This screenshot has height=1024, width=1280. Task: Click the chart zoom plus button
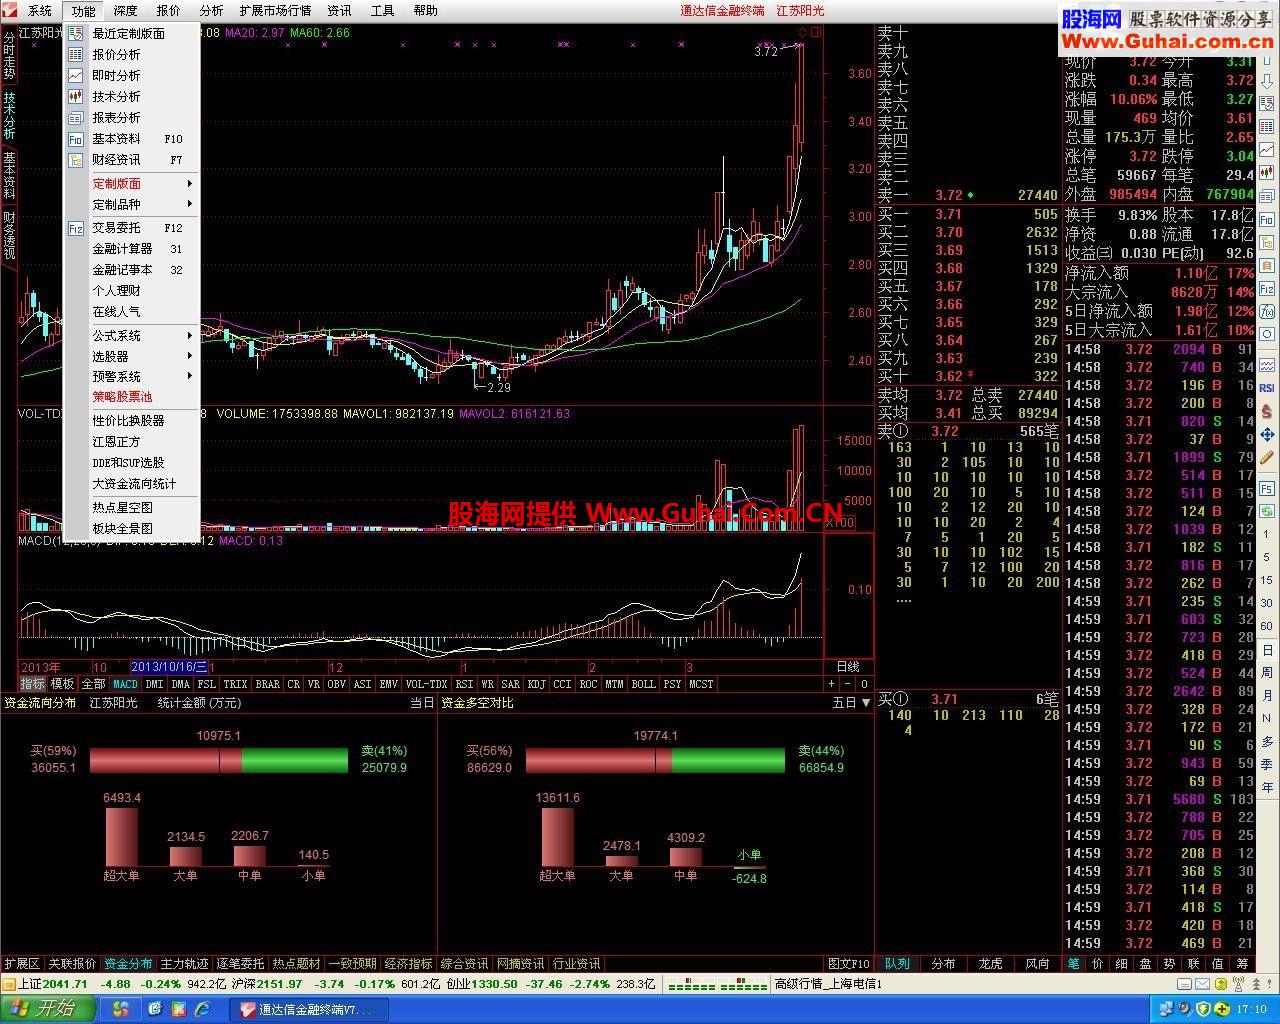[831, 684]
